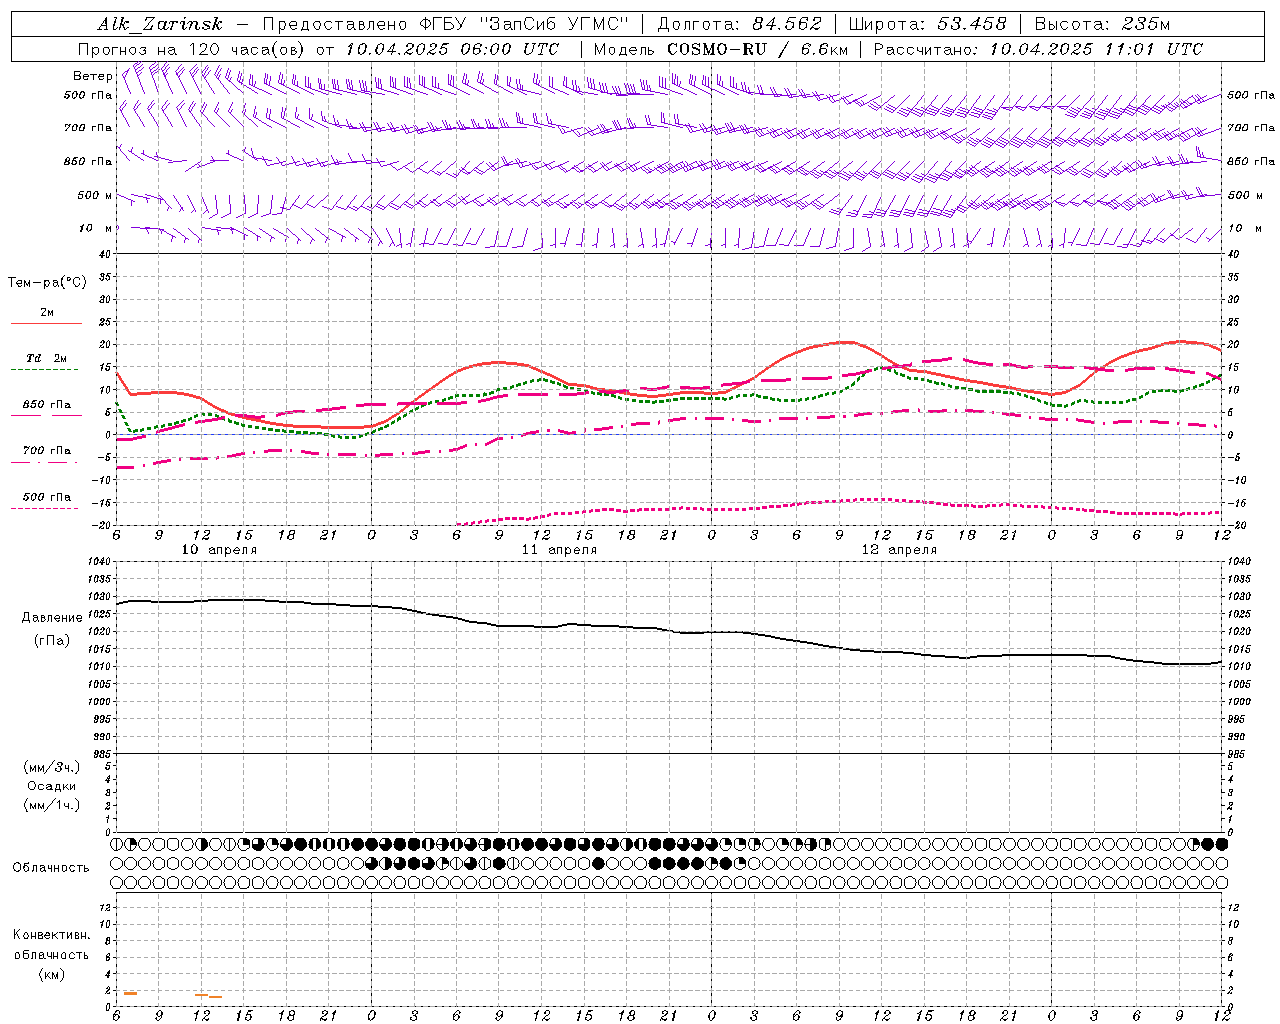Click the first orange convective cloud marker
1280x1024 pixels.
[x=130, y=993]
